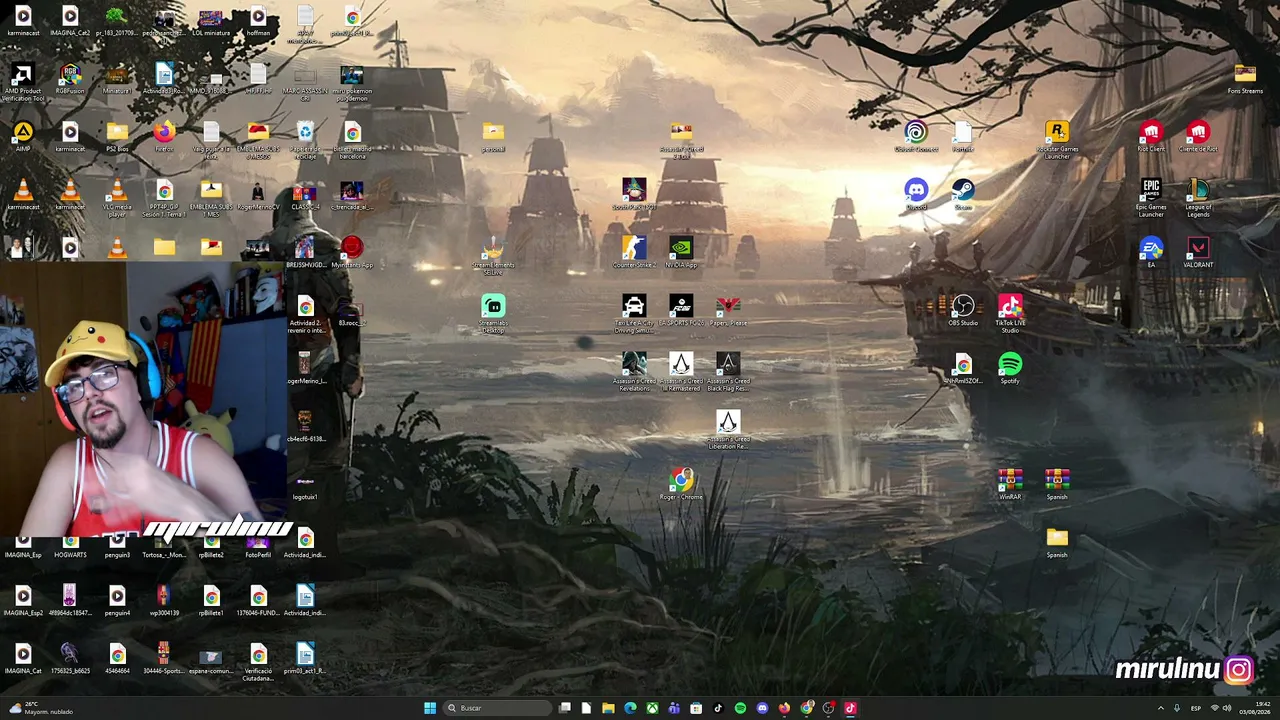Viewport: 1280px width, 720px height.
Task: Open Taxi Life city driving simulator
Action: pos(634,313)
